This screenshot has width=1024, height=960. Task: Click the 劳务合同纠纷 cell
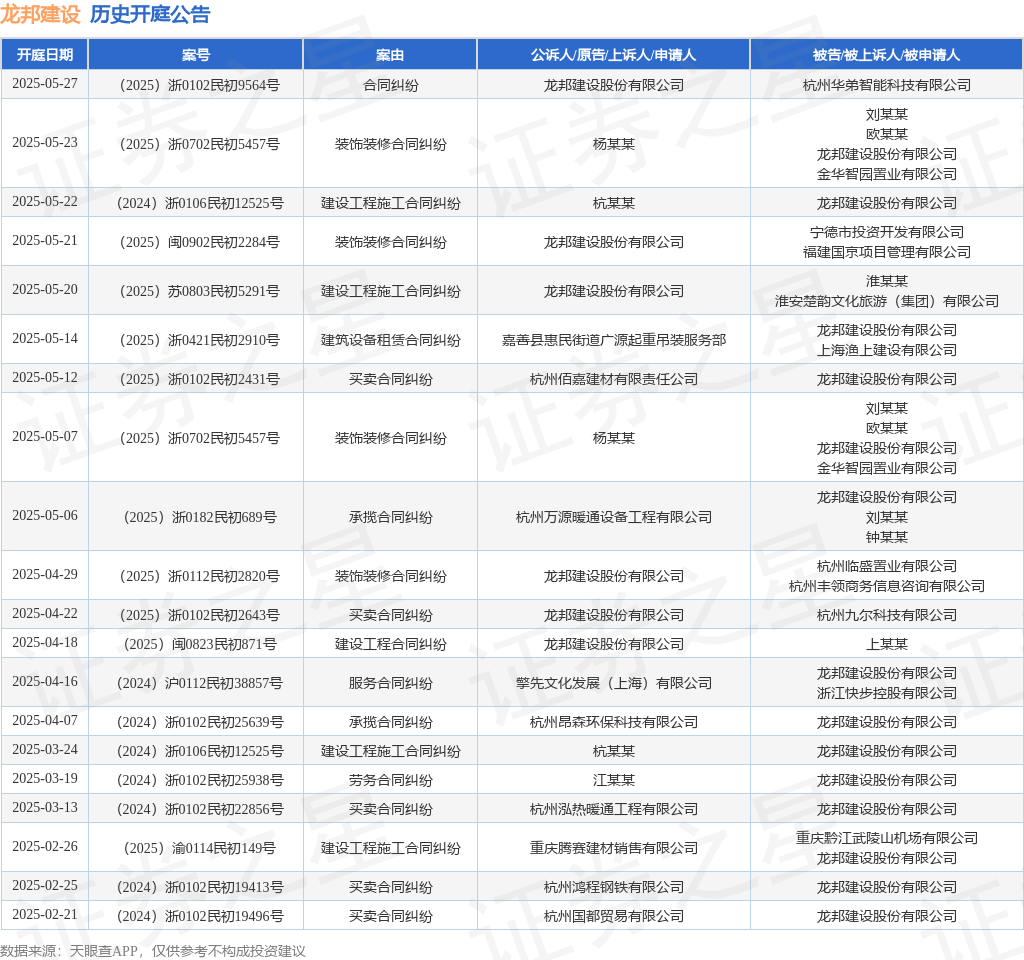391,780
